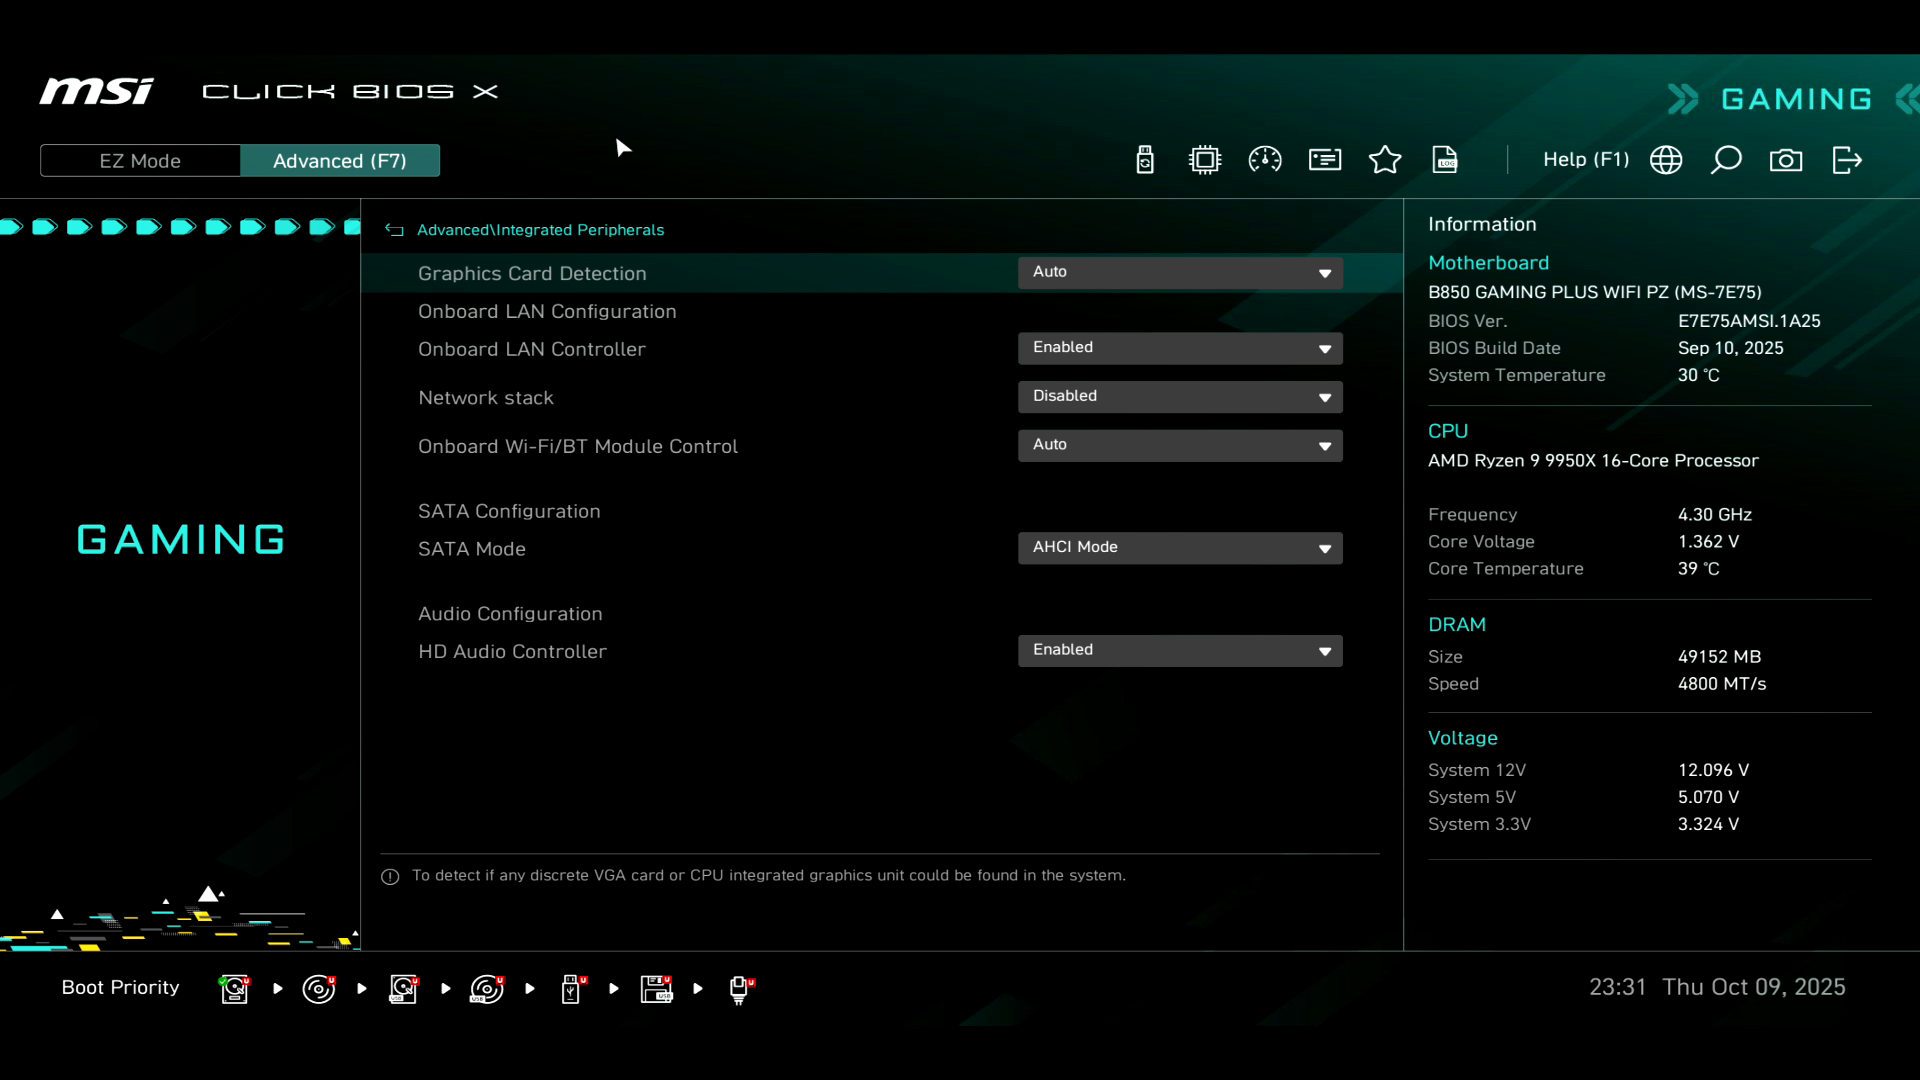Switch to the EZ Mode tab
Image resolution: width=1920 pixels, height=1080 pixels.
point(140,161)
